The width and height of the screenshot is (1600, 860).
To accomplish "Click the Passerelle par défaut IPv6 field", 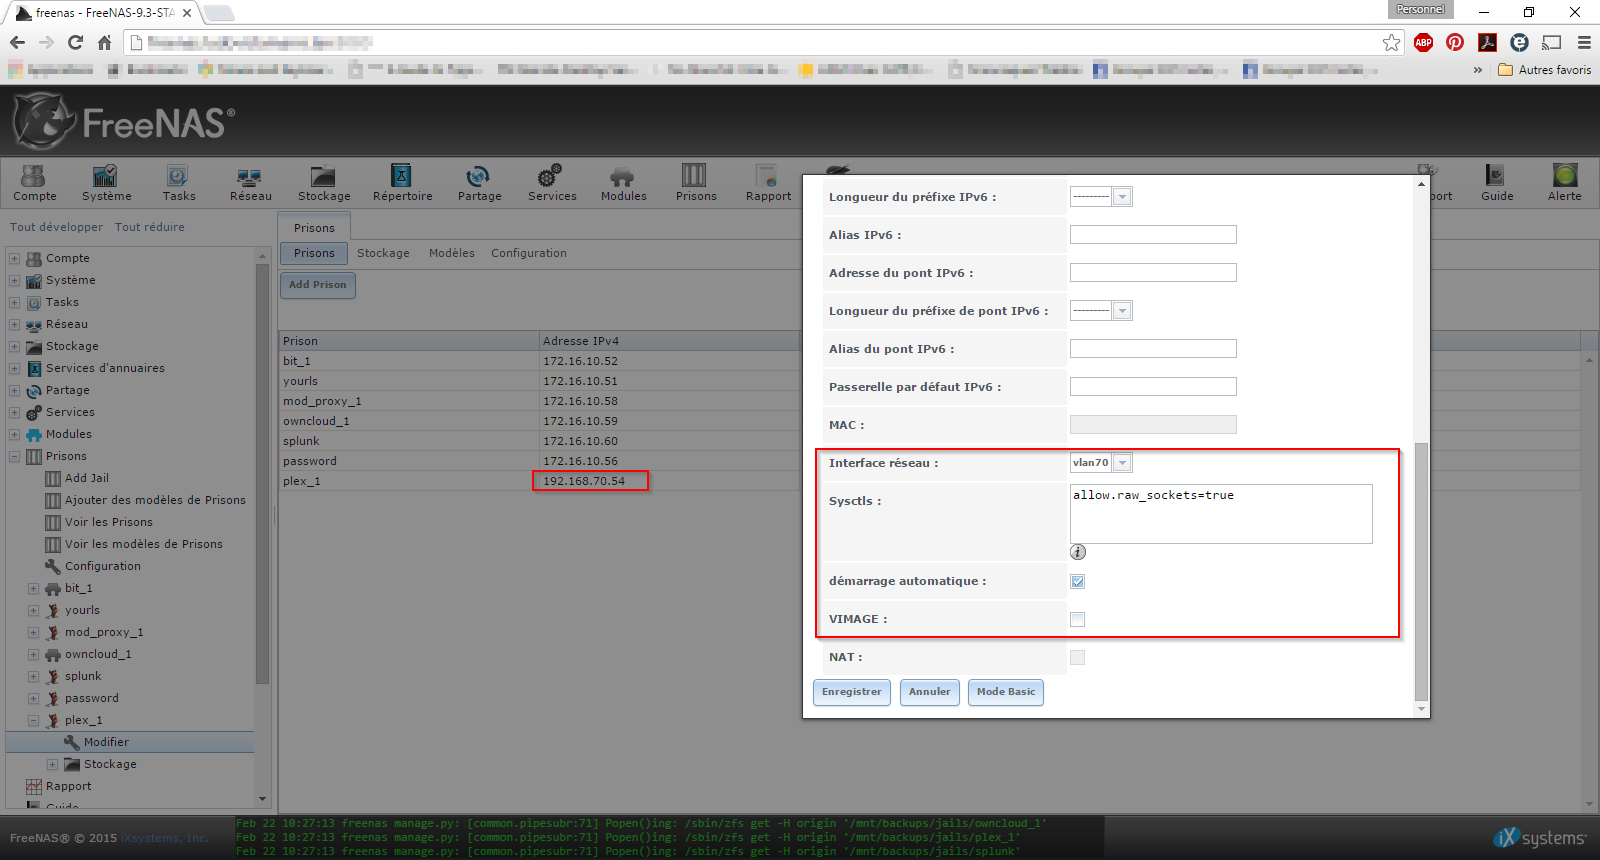I will pos(1153,387).
